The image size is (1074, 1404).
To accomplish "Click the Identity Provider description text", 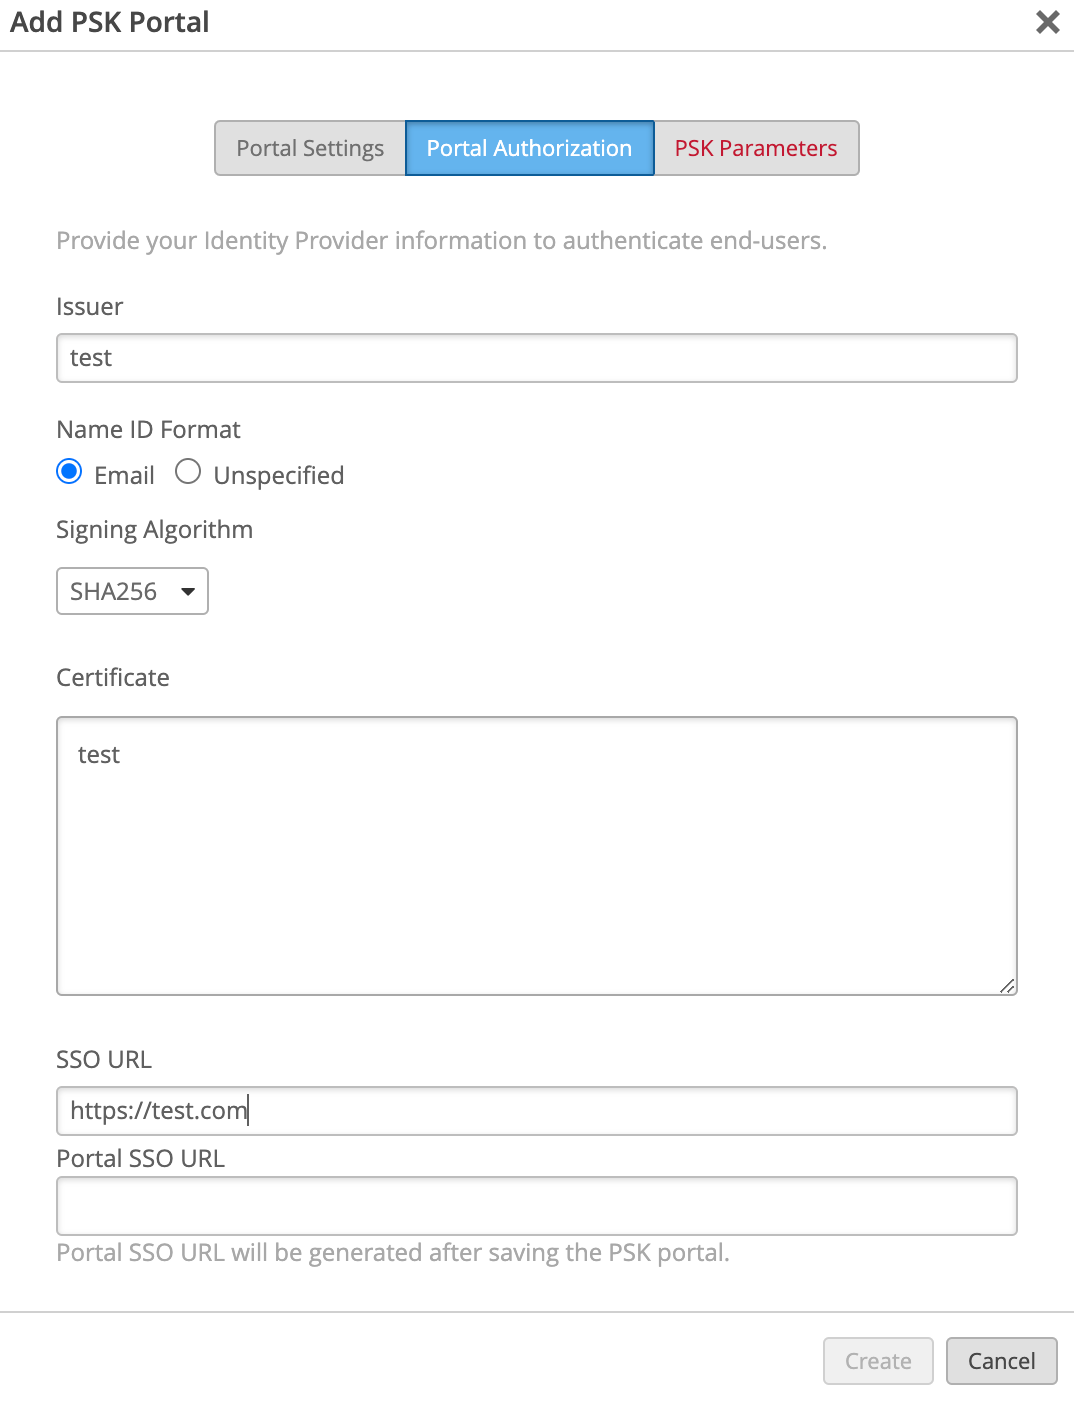I will (441, 241).
